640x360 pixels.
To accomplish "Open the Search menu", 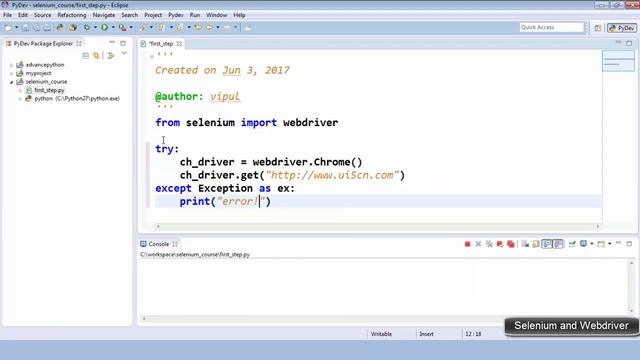I will pos(129,15).
